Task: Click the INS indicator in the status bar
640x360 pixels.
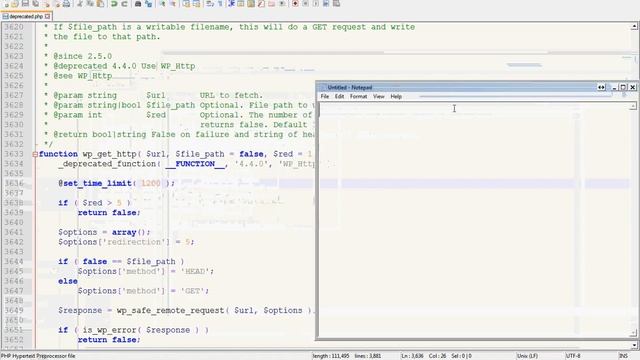Action: (623, 356)
